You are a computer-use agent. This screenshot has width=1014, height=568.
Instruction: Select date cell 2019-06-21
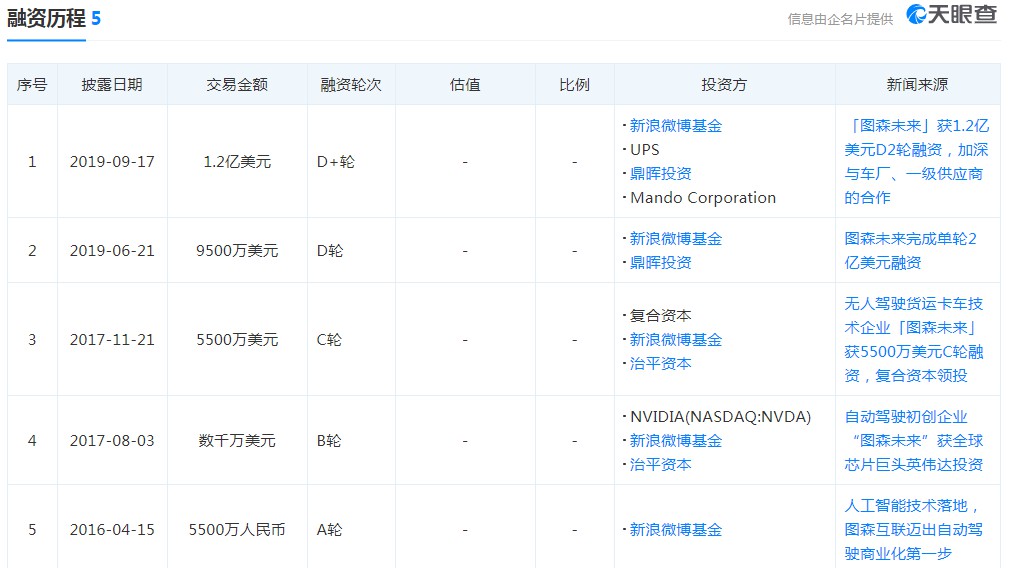[112, 250]
